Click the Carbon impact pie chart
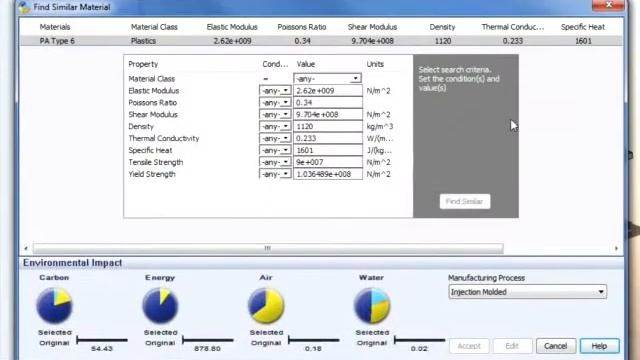Viewport: 640px width, 360px height. click(54, 305)
